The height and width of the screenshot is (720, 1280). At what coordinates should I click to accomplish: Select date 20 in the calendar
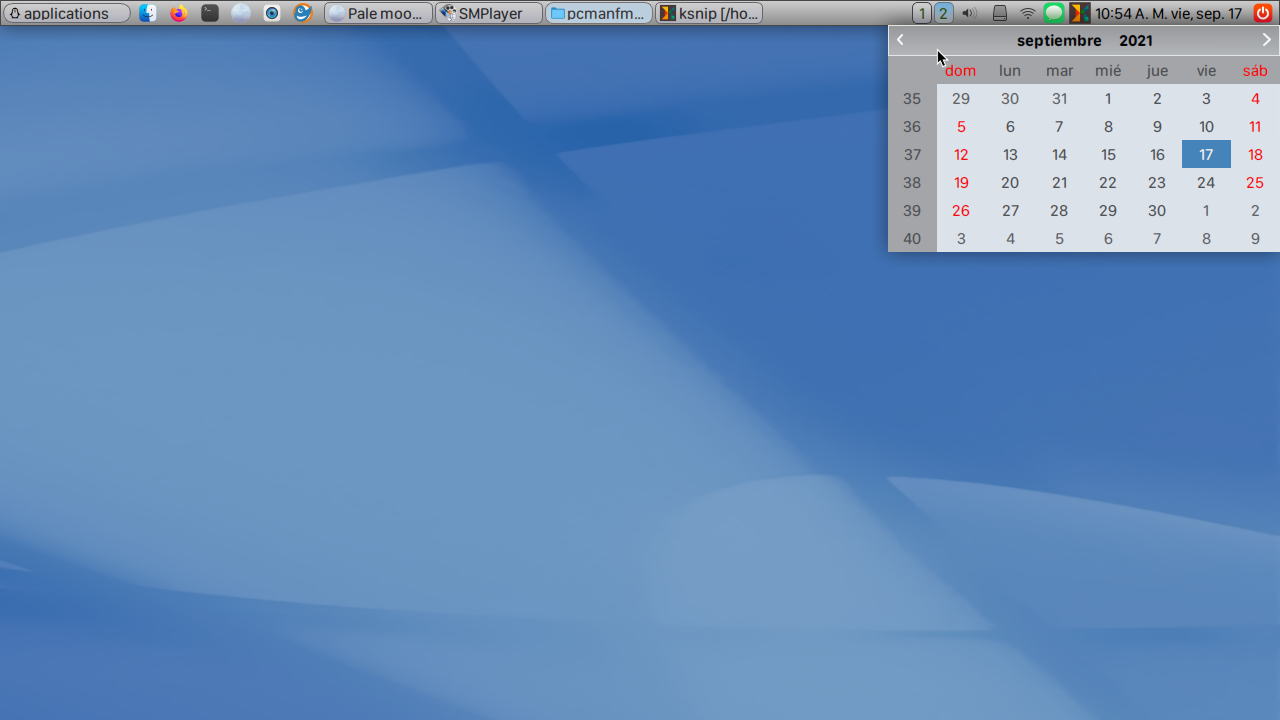click(1010, 182)
